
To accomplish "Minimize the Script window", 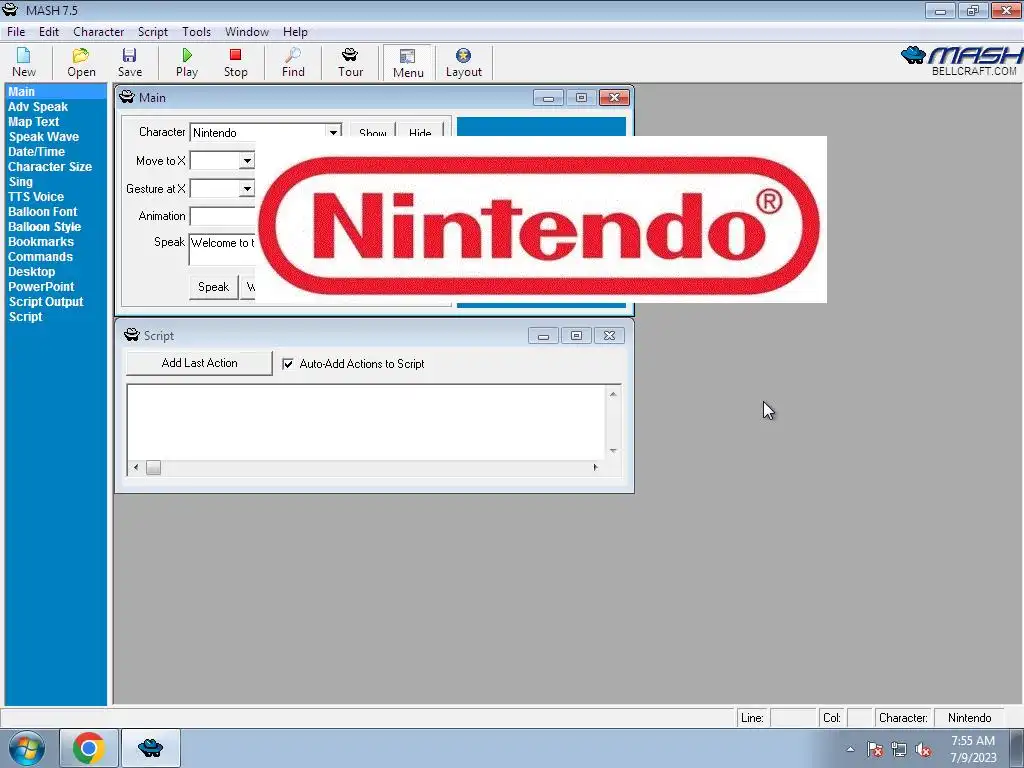I will pos(543,336).
